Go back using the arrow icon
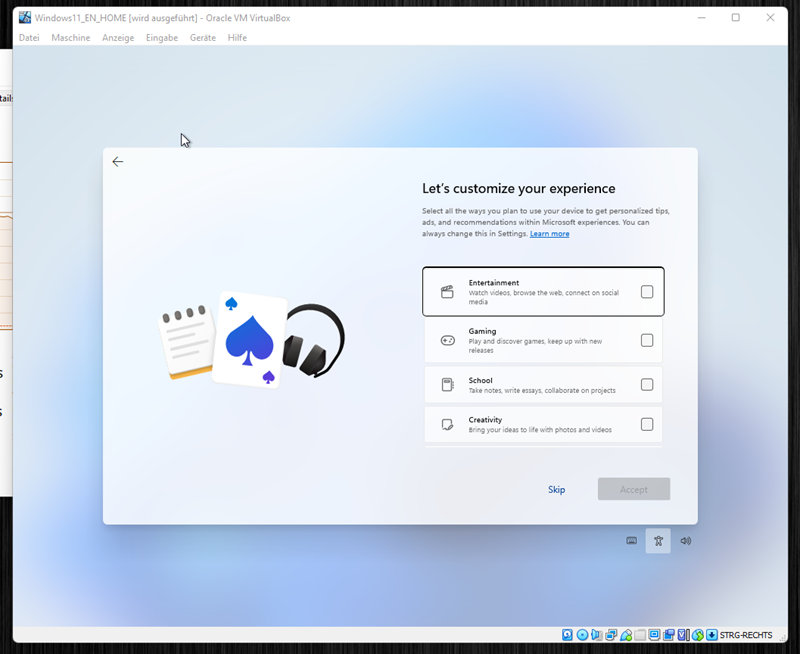800x654 pixels. (x=118, y=162)
